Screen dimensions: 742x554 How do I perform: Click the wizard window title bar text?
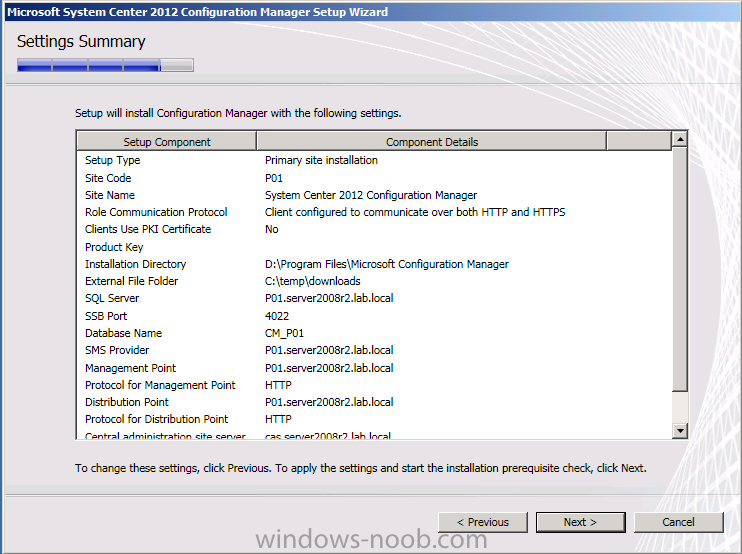(197, 12)
